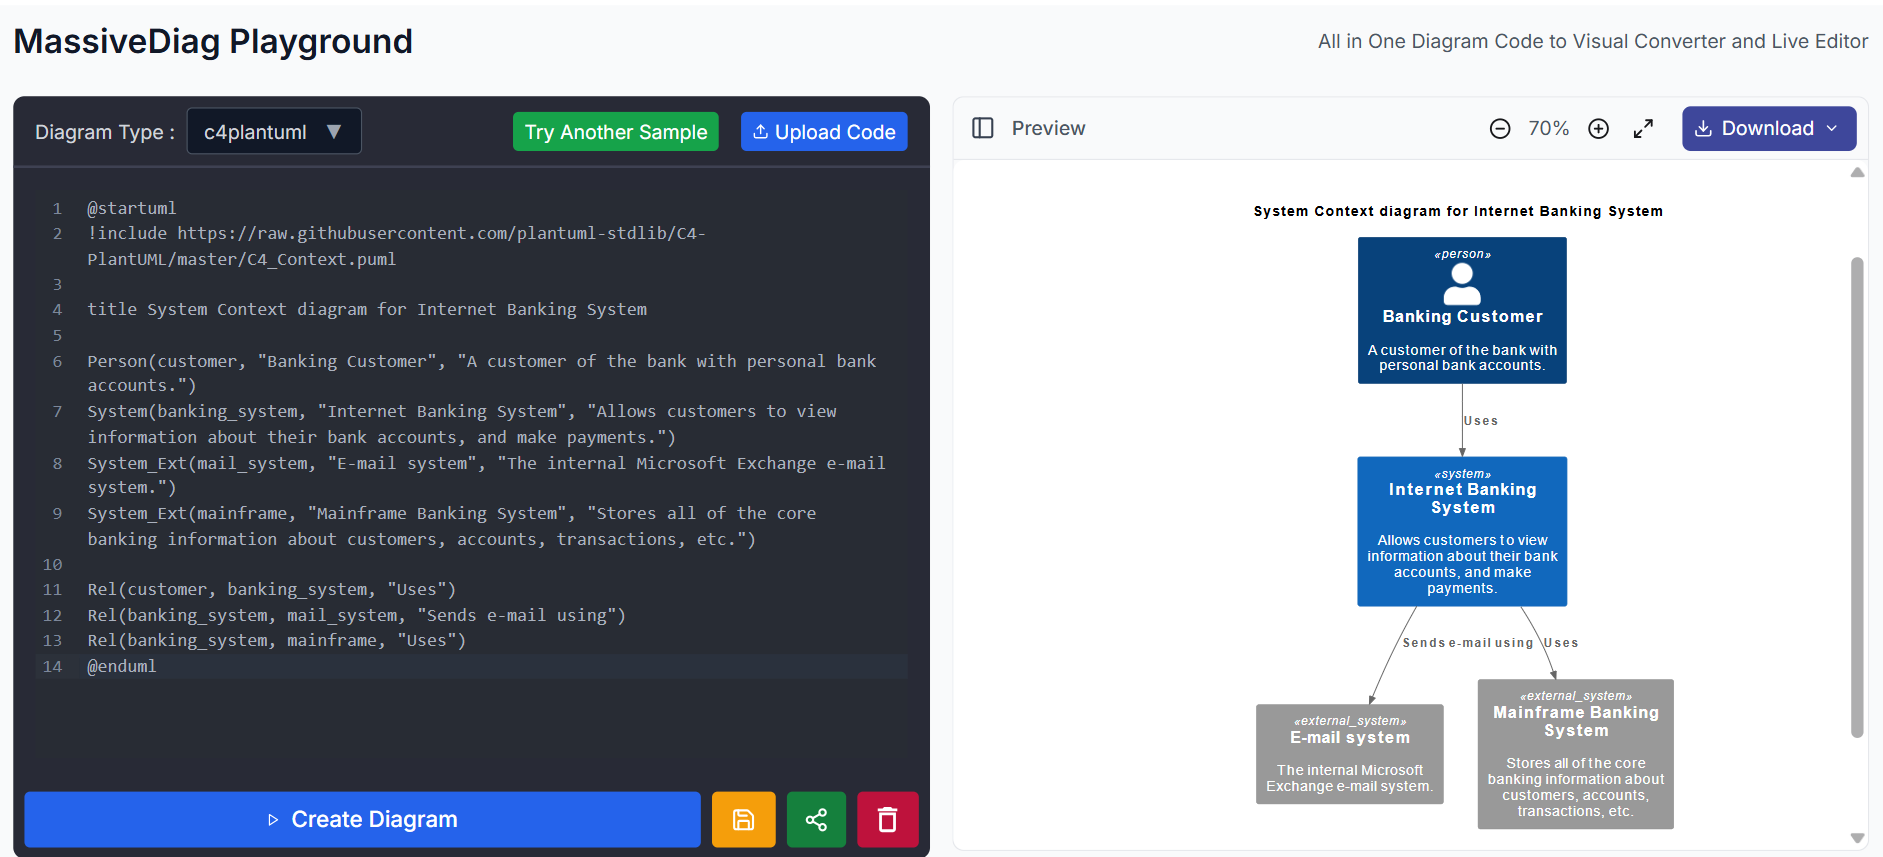Open the Download dropdown menu
The image size is (1883, 857).
(x=1768, y=129)
